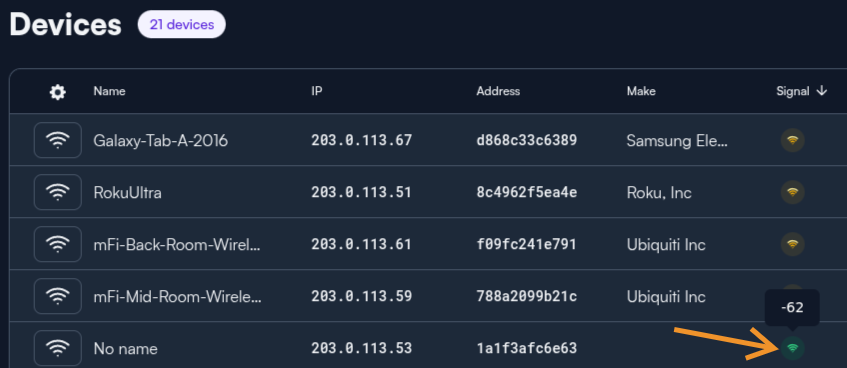Click the mFi-Mid-Room Wi-Fi device icon
Viewport: 847px width, 368px height.
click(58, 296)
